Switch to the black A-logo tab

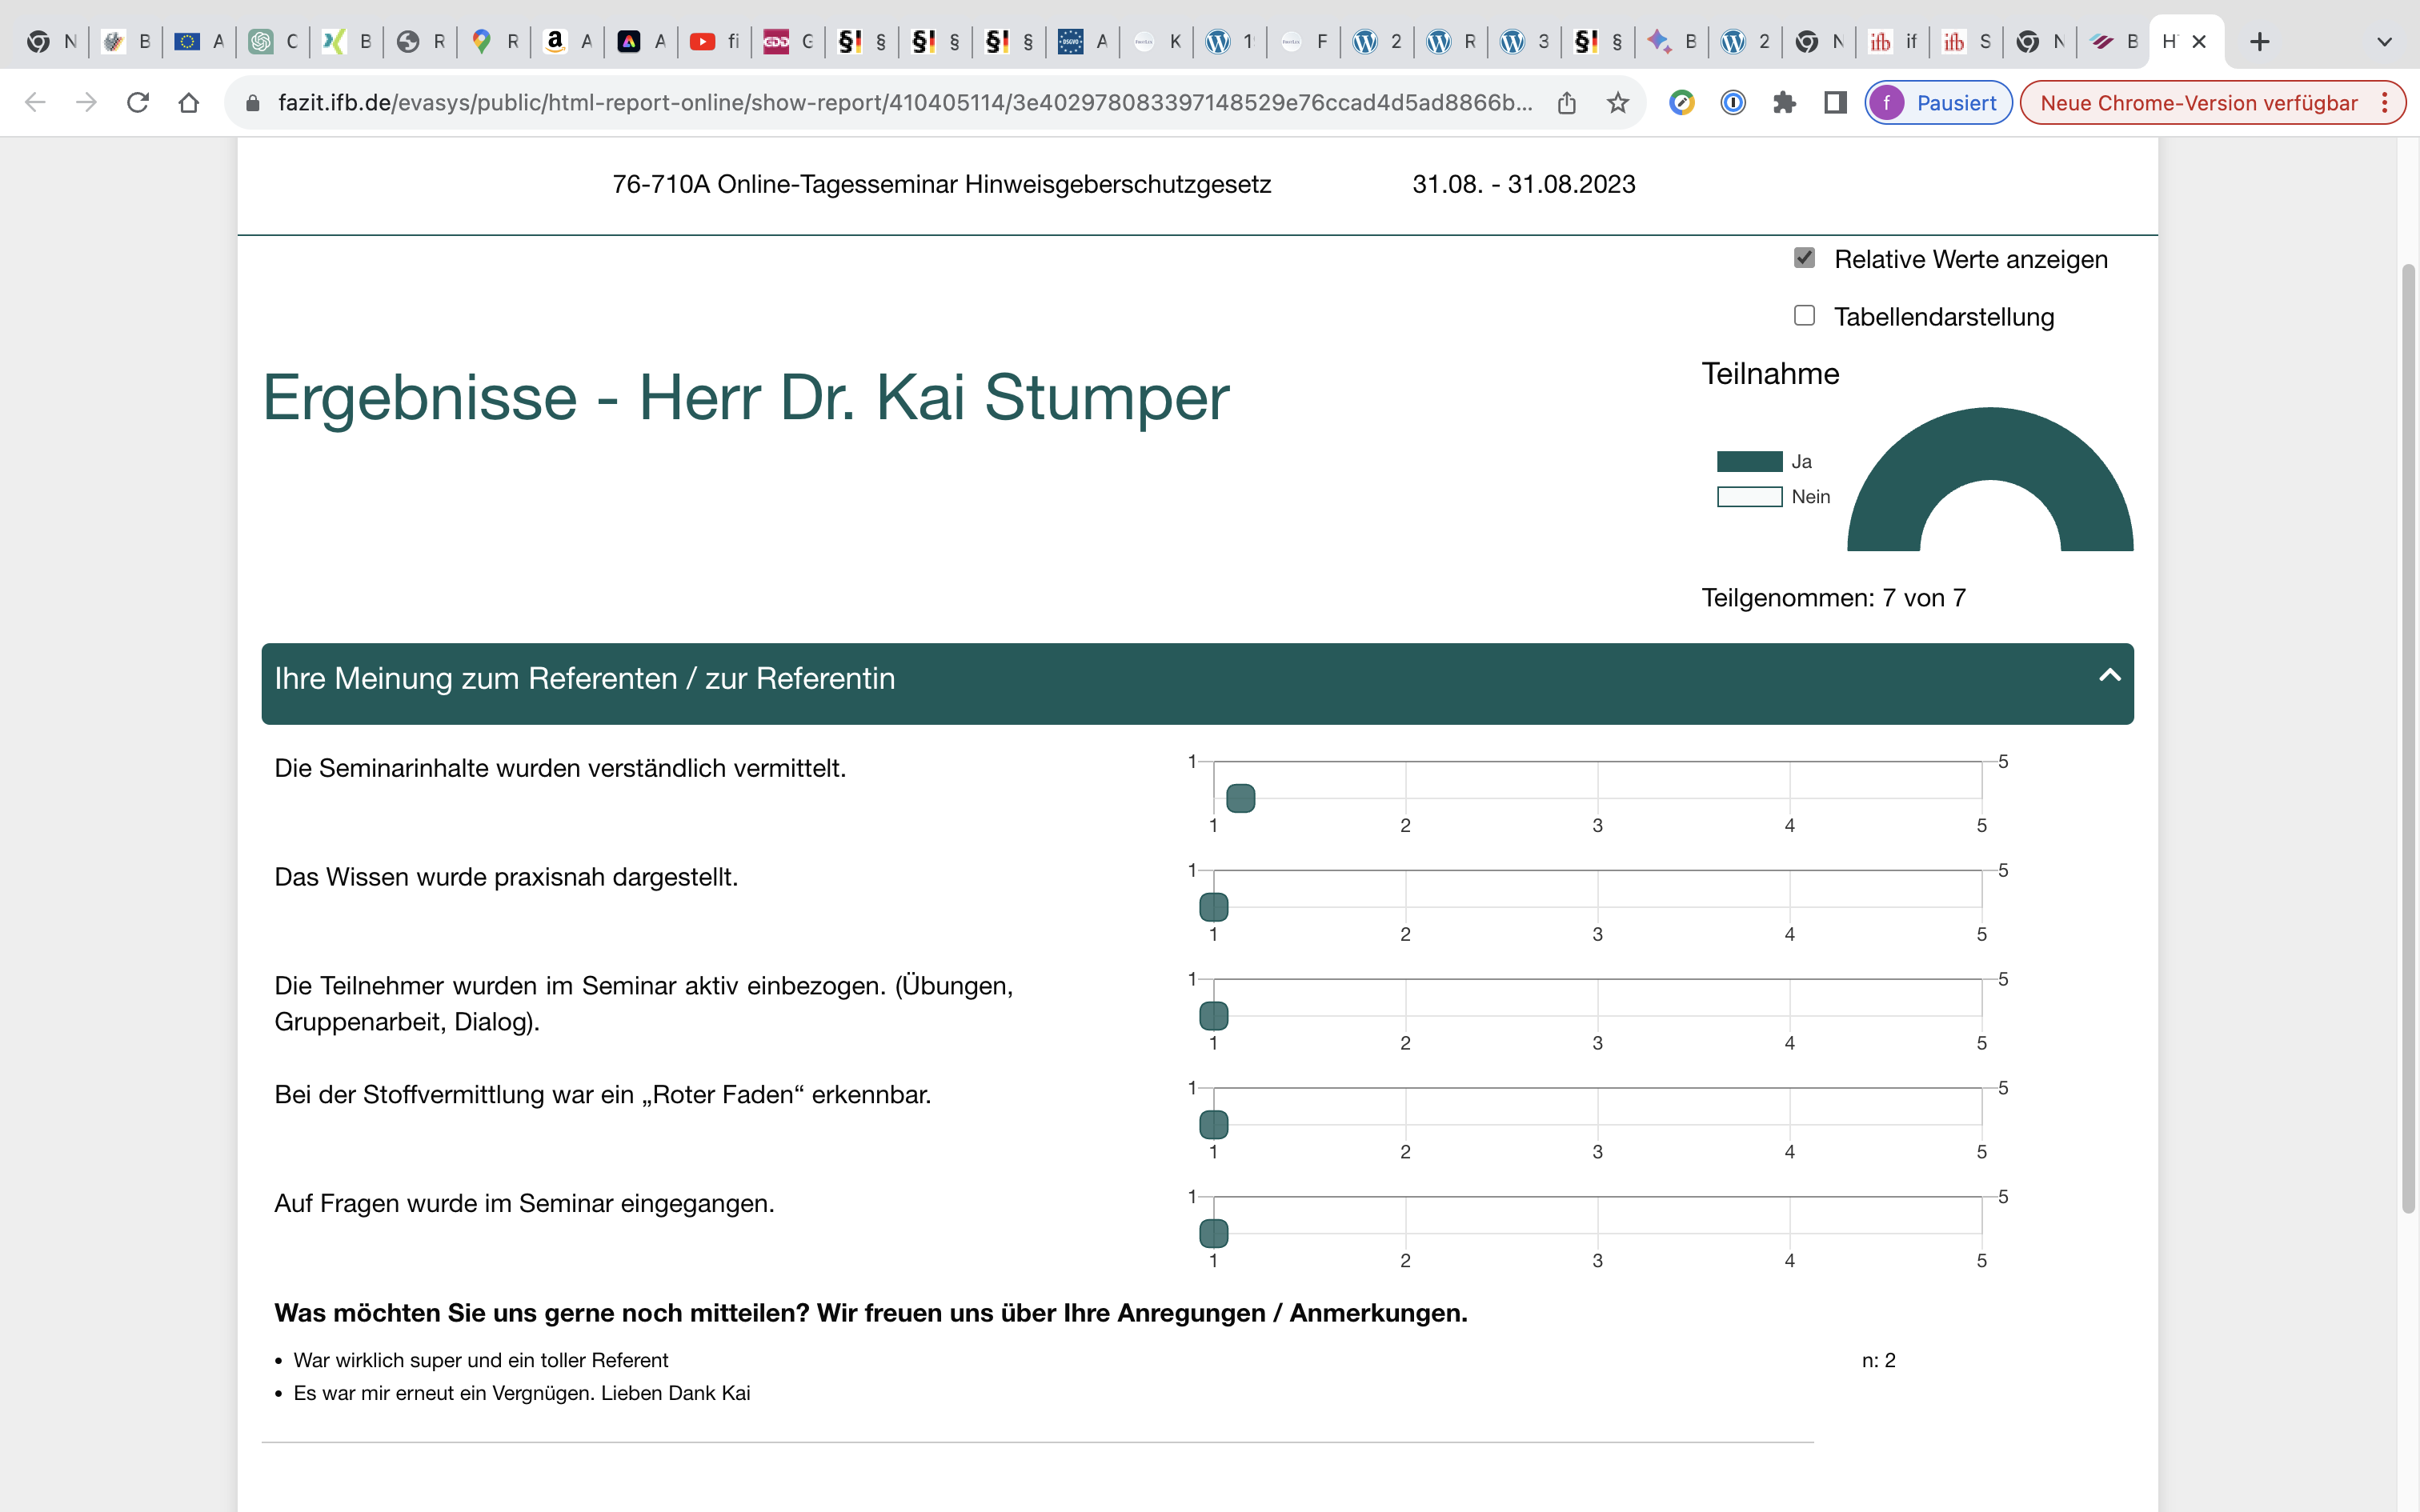coord(641,42)
